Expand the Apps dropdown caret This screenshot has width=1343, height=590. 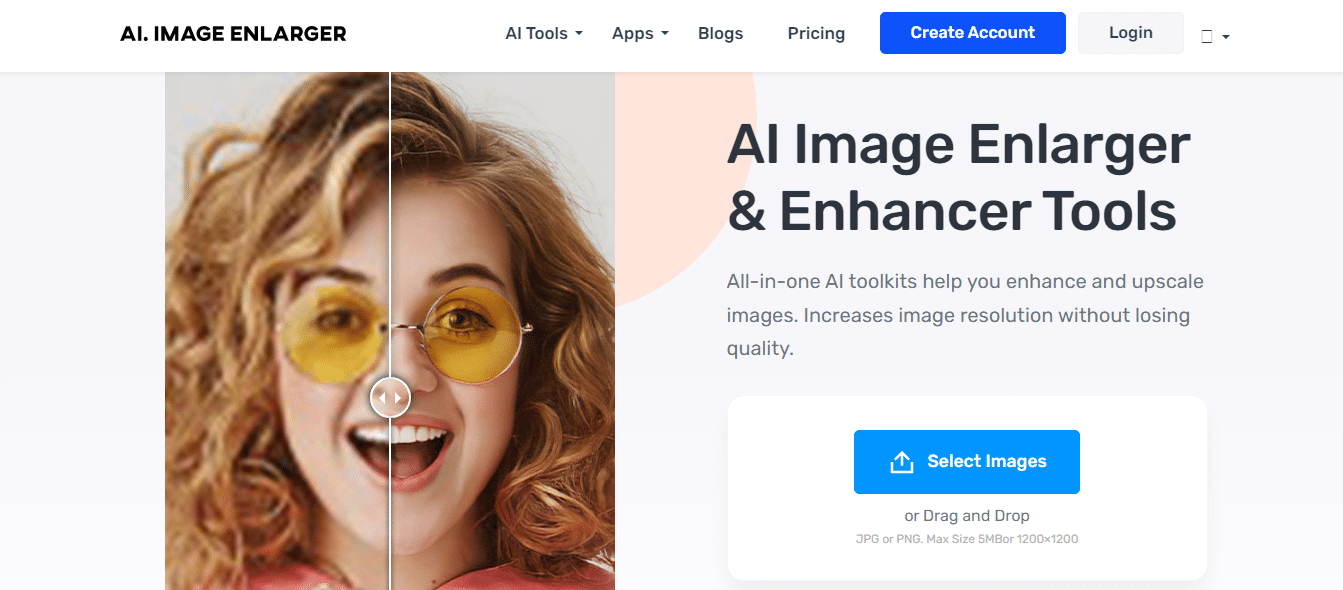664,34
